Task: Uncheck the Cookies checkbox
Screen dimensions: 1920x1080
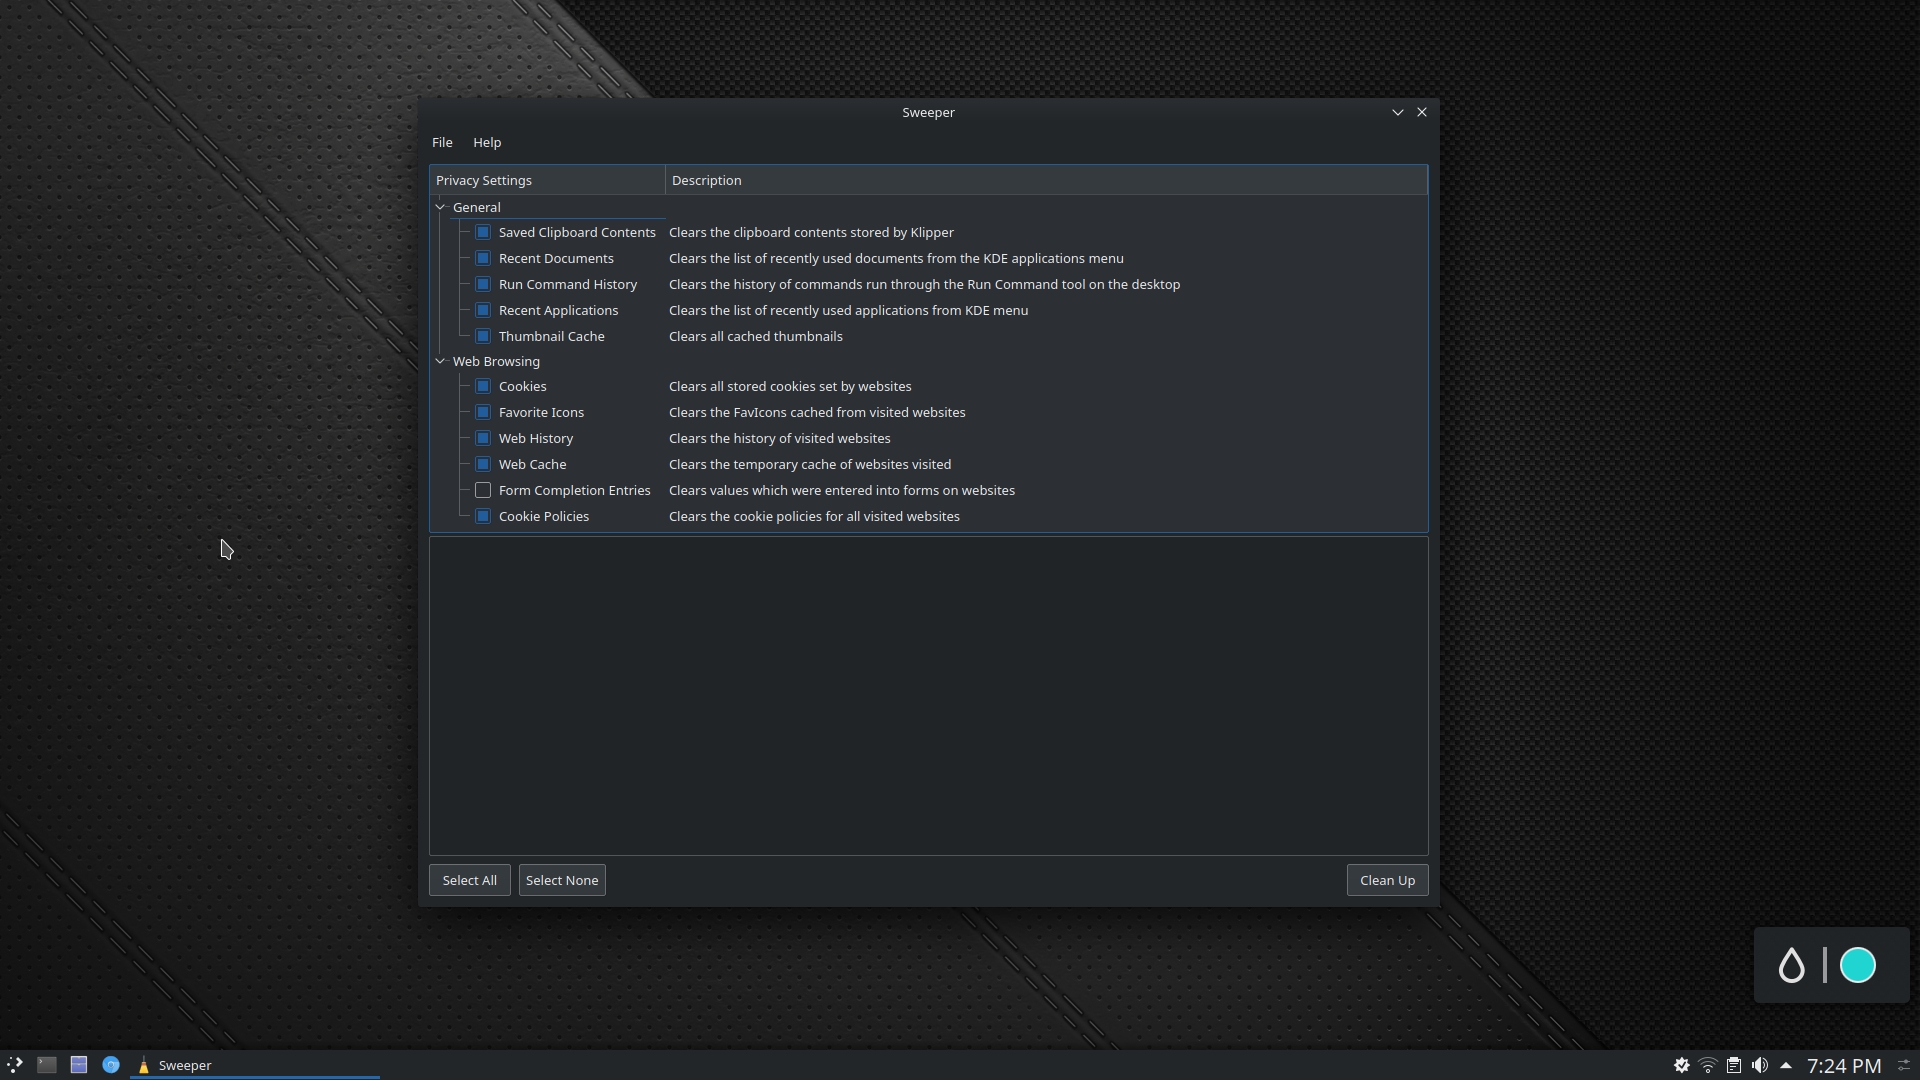Action: point(483,386)
